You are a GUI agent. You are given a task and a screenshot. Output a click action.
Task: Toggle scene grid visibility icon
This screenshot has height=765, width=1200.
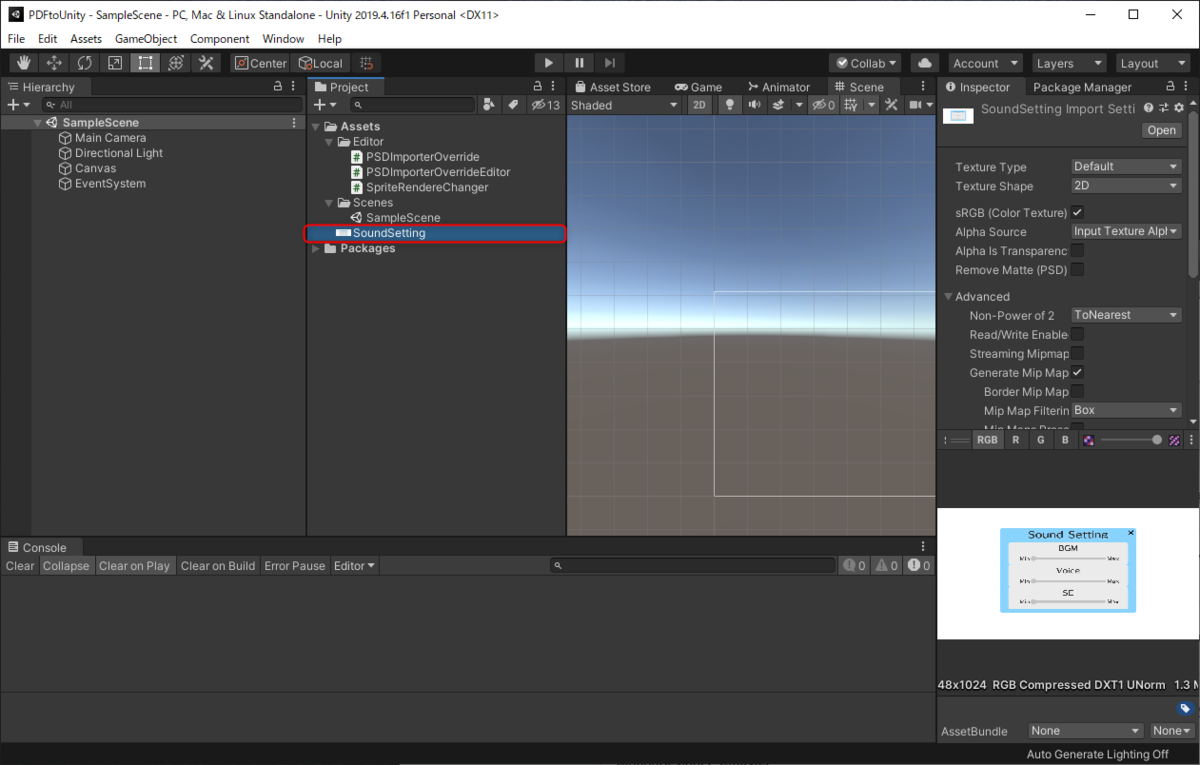point(851,104)
